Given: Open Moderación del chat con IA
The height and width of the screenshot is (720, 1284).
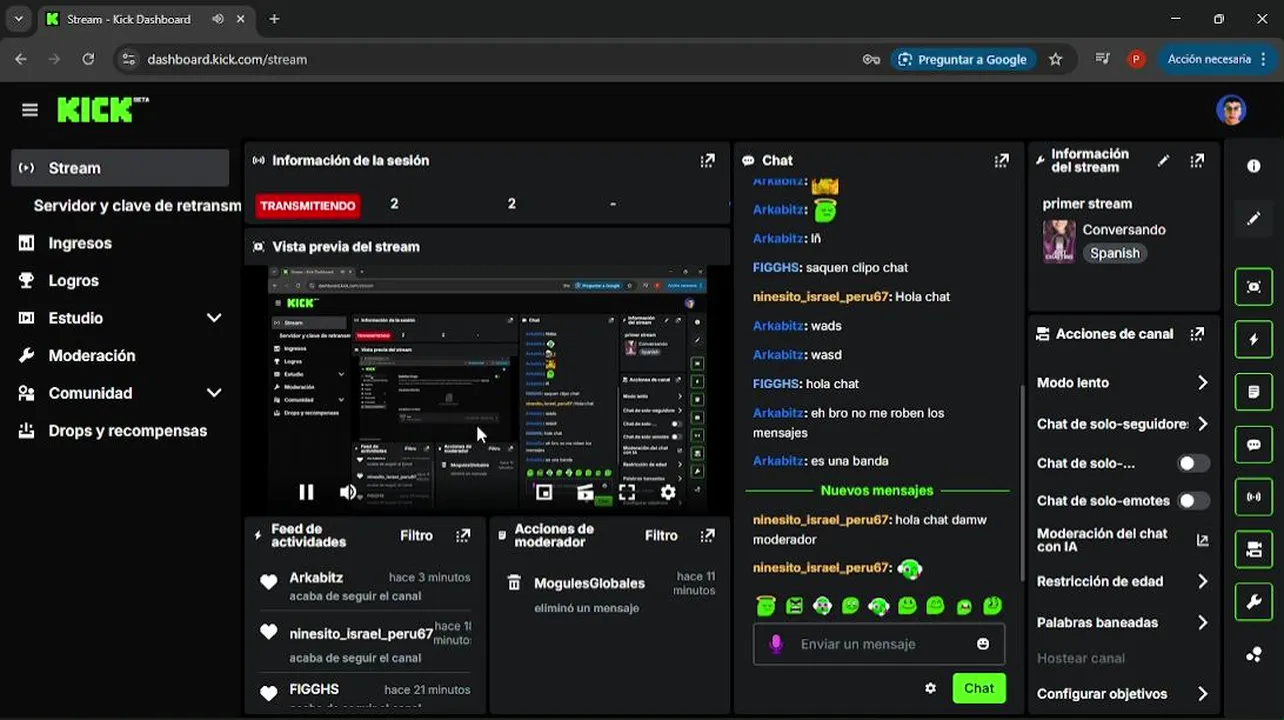Looking at the screenshot, I should pyautogui.click(x=1123, y=540).
